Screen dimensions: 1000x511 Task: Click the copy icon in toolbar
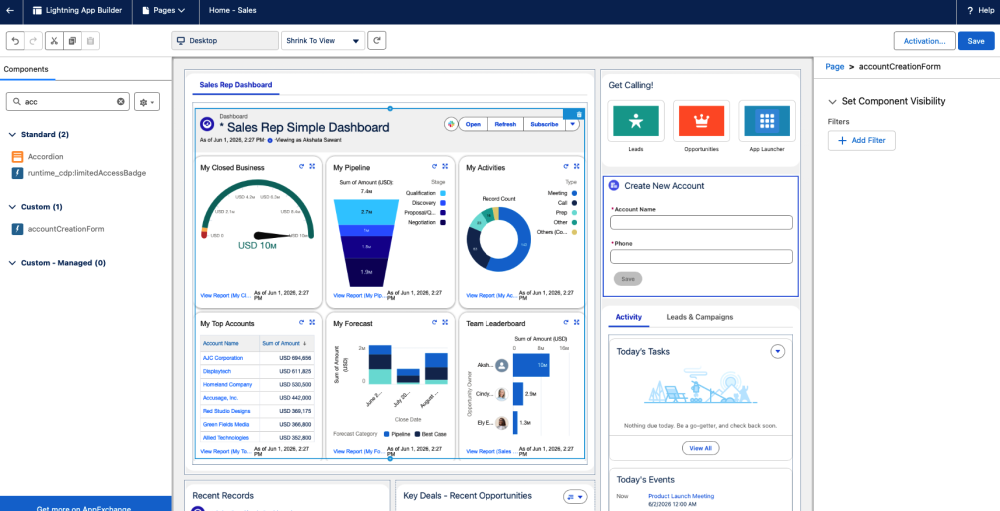[72, 41]
